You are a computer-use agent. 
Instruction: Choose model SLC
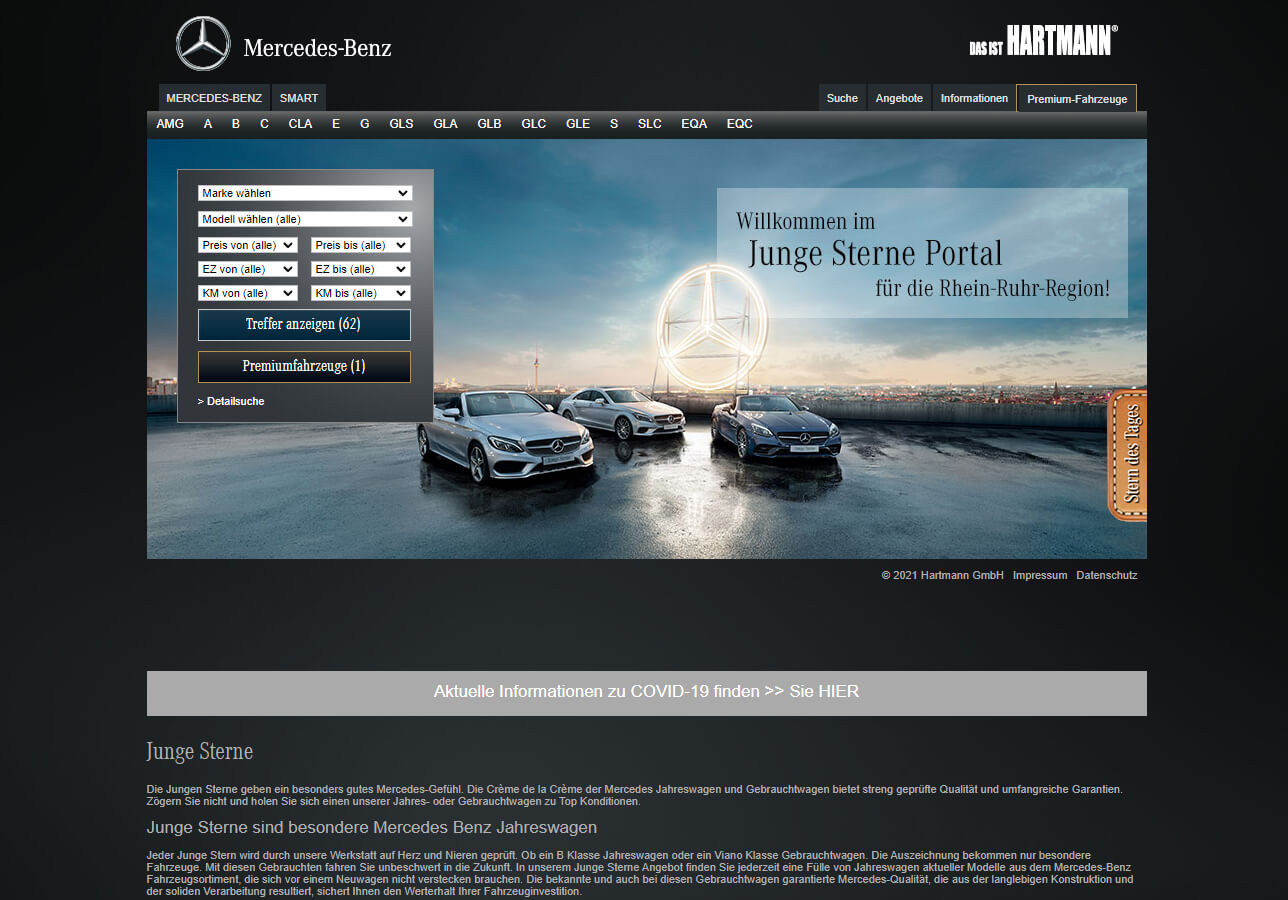click(650, 124)
